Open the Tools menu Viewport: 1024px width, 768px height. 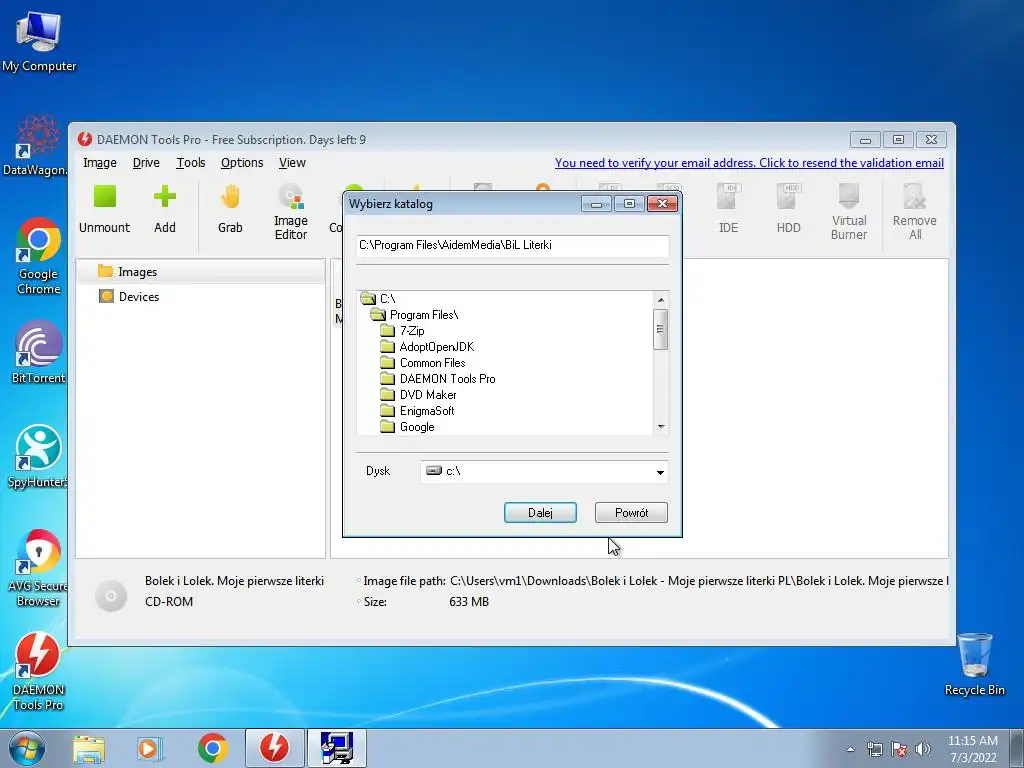191,163
